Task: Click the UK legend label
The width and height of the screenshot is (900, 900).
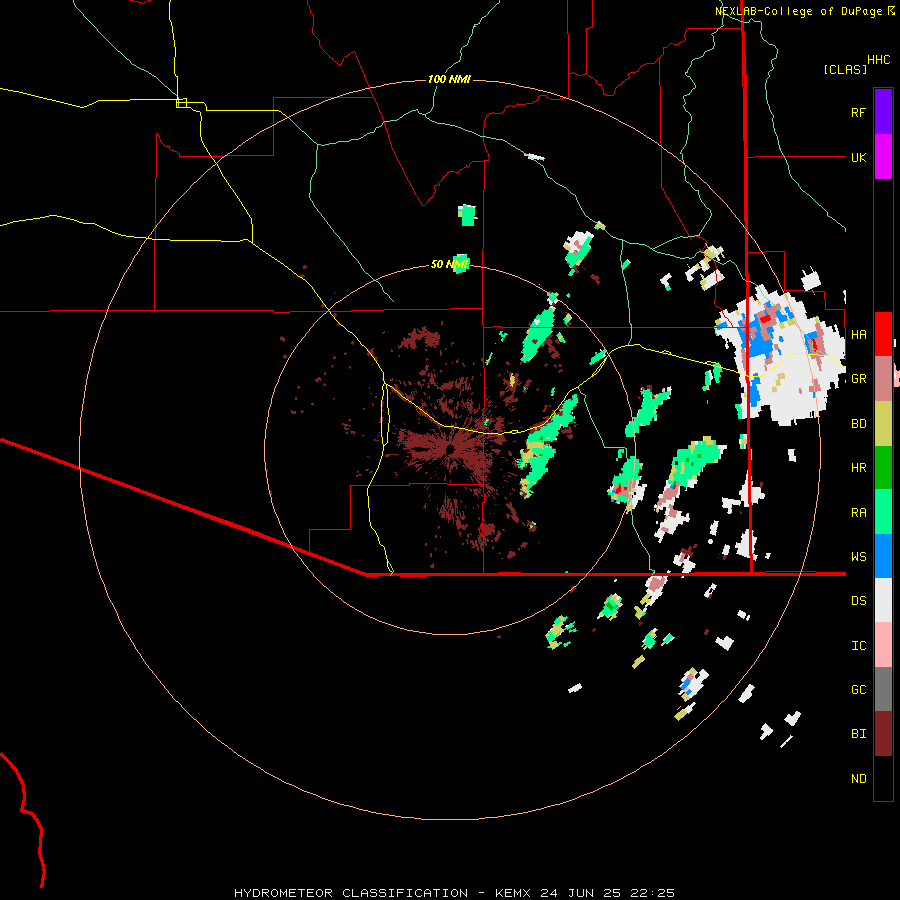Action: pos(858,157)
